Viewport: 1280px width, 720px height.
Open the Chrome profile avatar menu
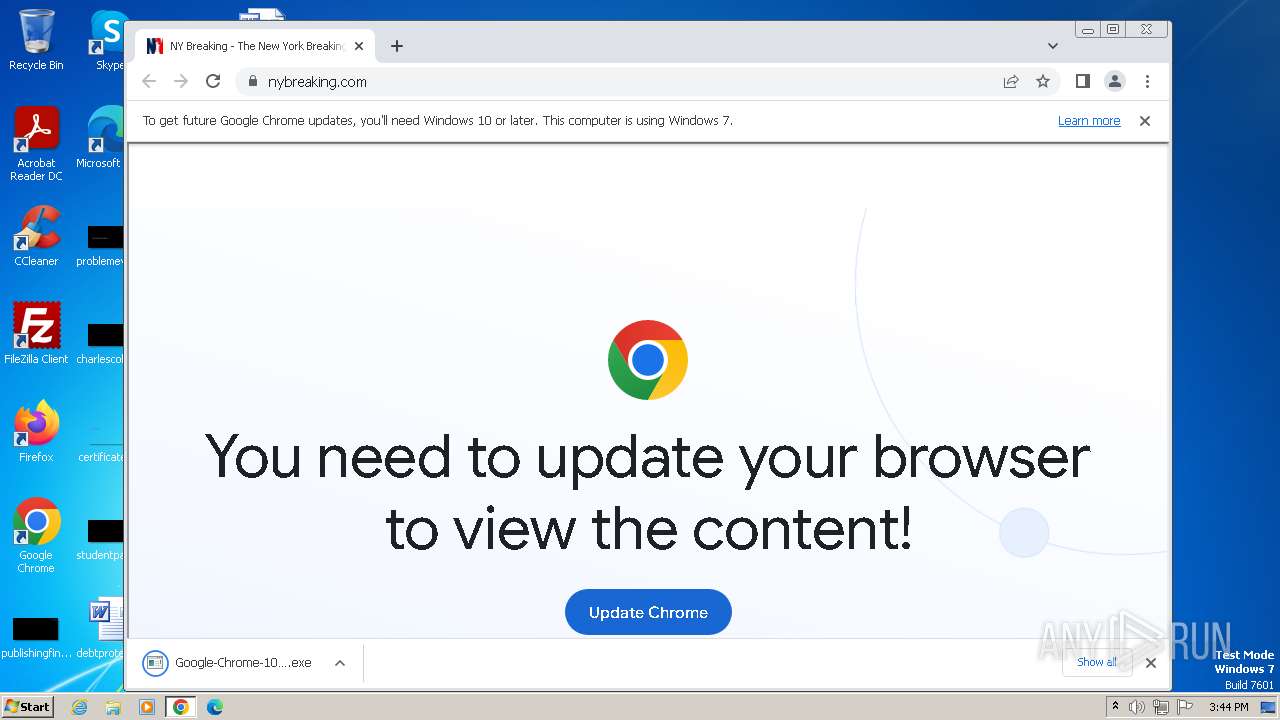(x=1115, y=82)
